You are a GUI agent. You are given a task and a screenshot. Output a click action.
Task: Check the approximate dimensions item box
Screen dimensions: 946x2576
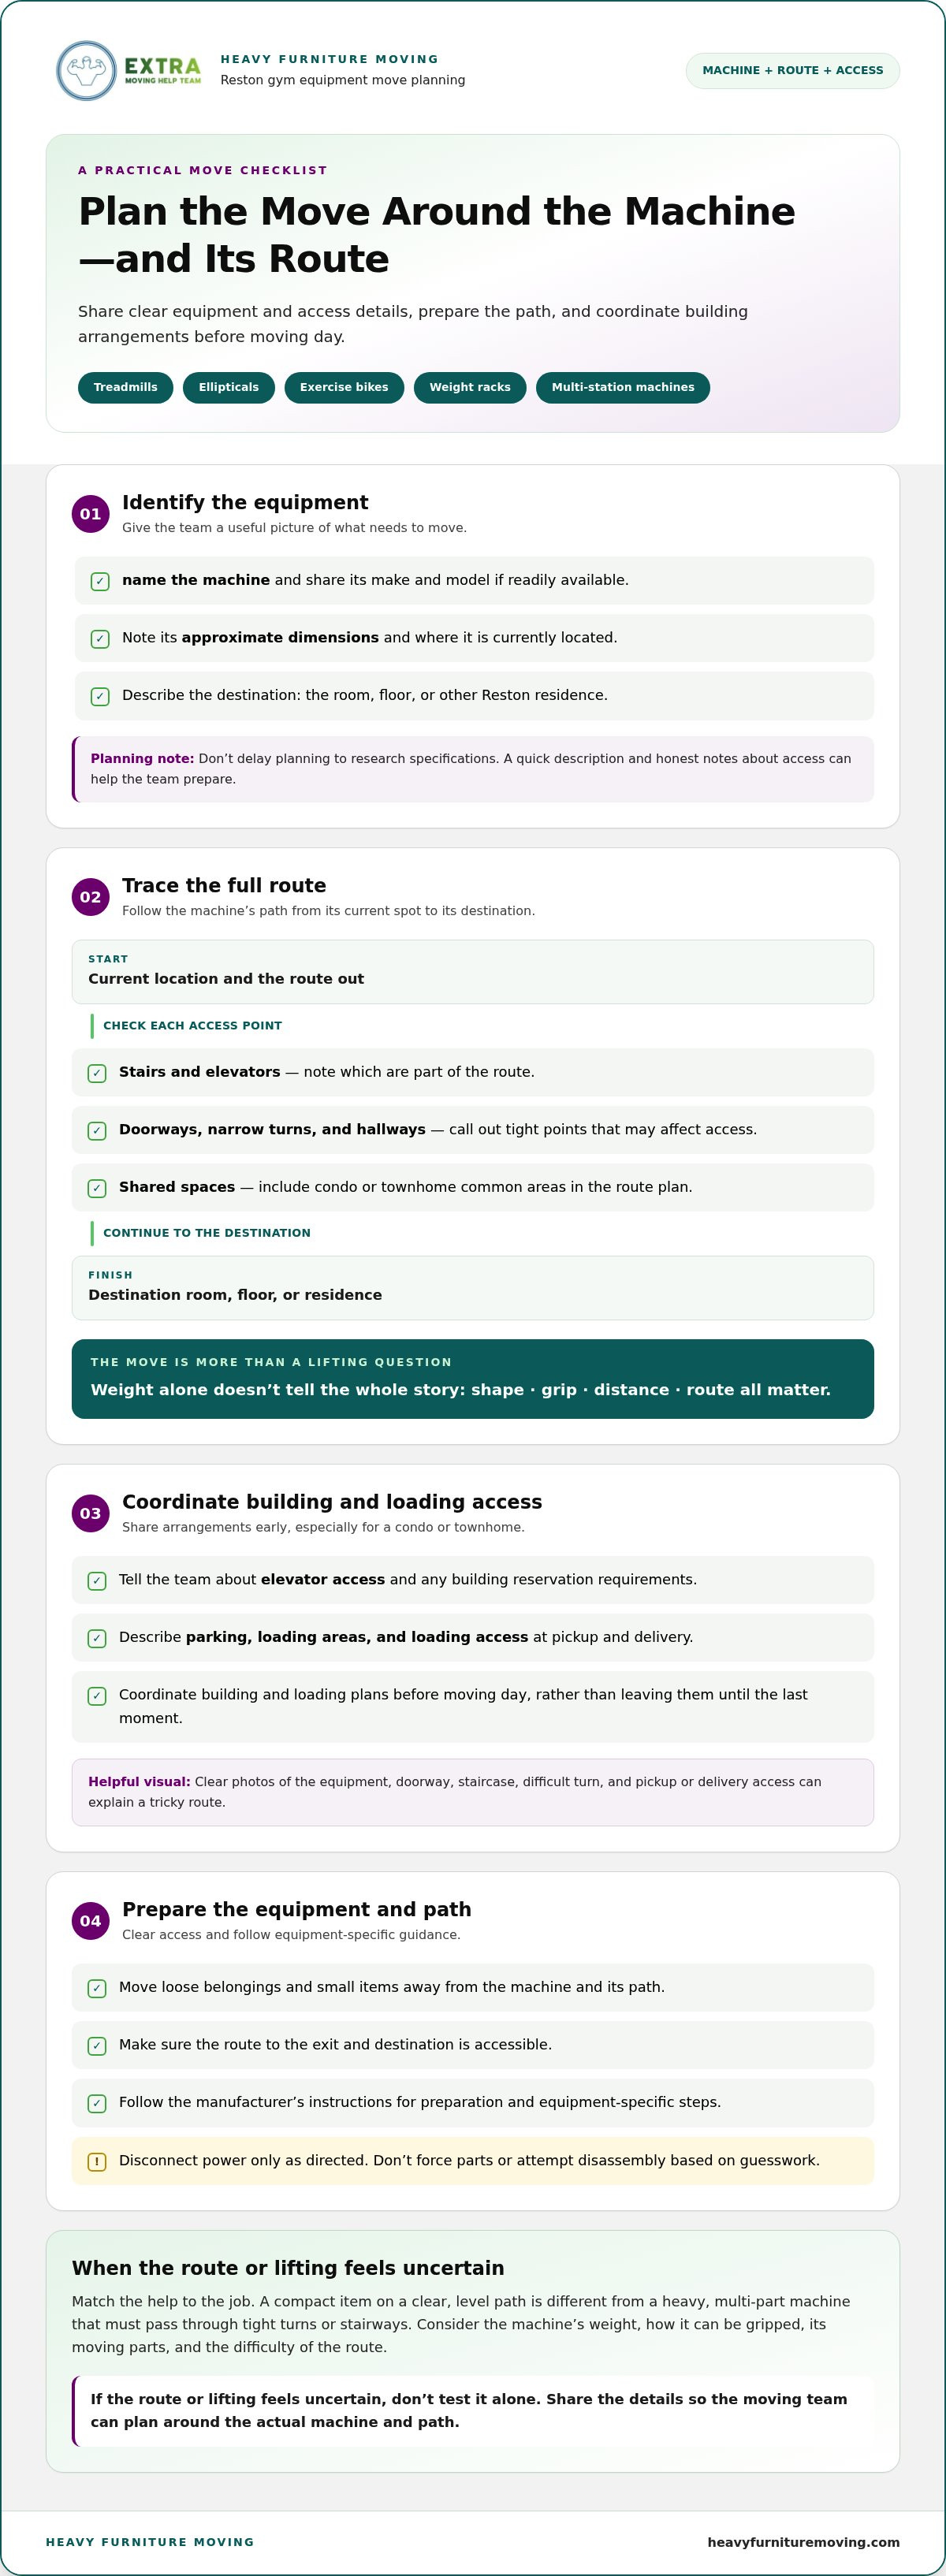tap(100, 638)
